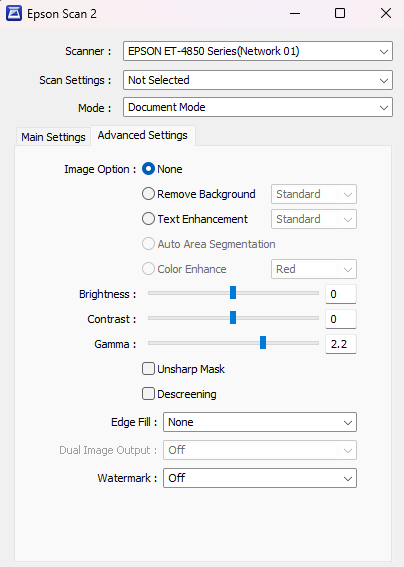Open the Watermark dropdown
Viewport: 404px width, 567px height.
(260, 478)
